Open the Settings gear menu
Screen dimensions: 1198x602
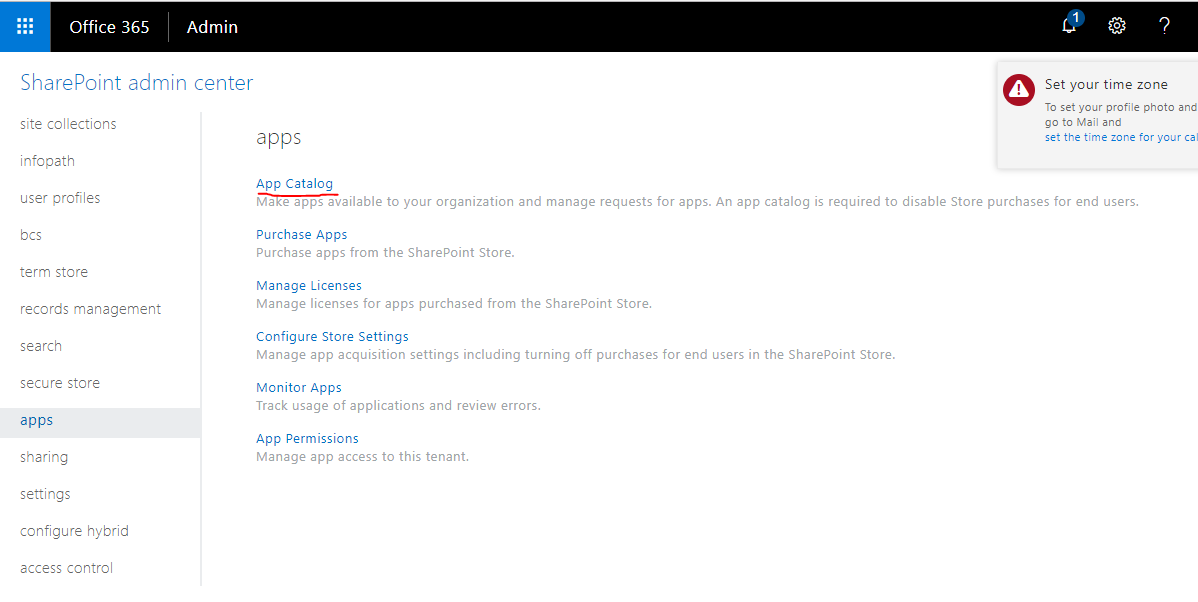tap(1116, 26)
